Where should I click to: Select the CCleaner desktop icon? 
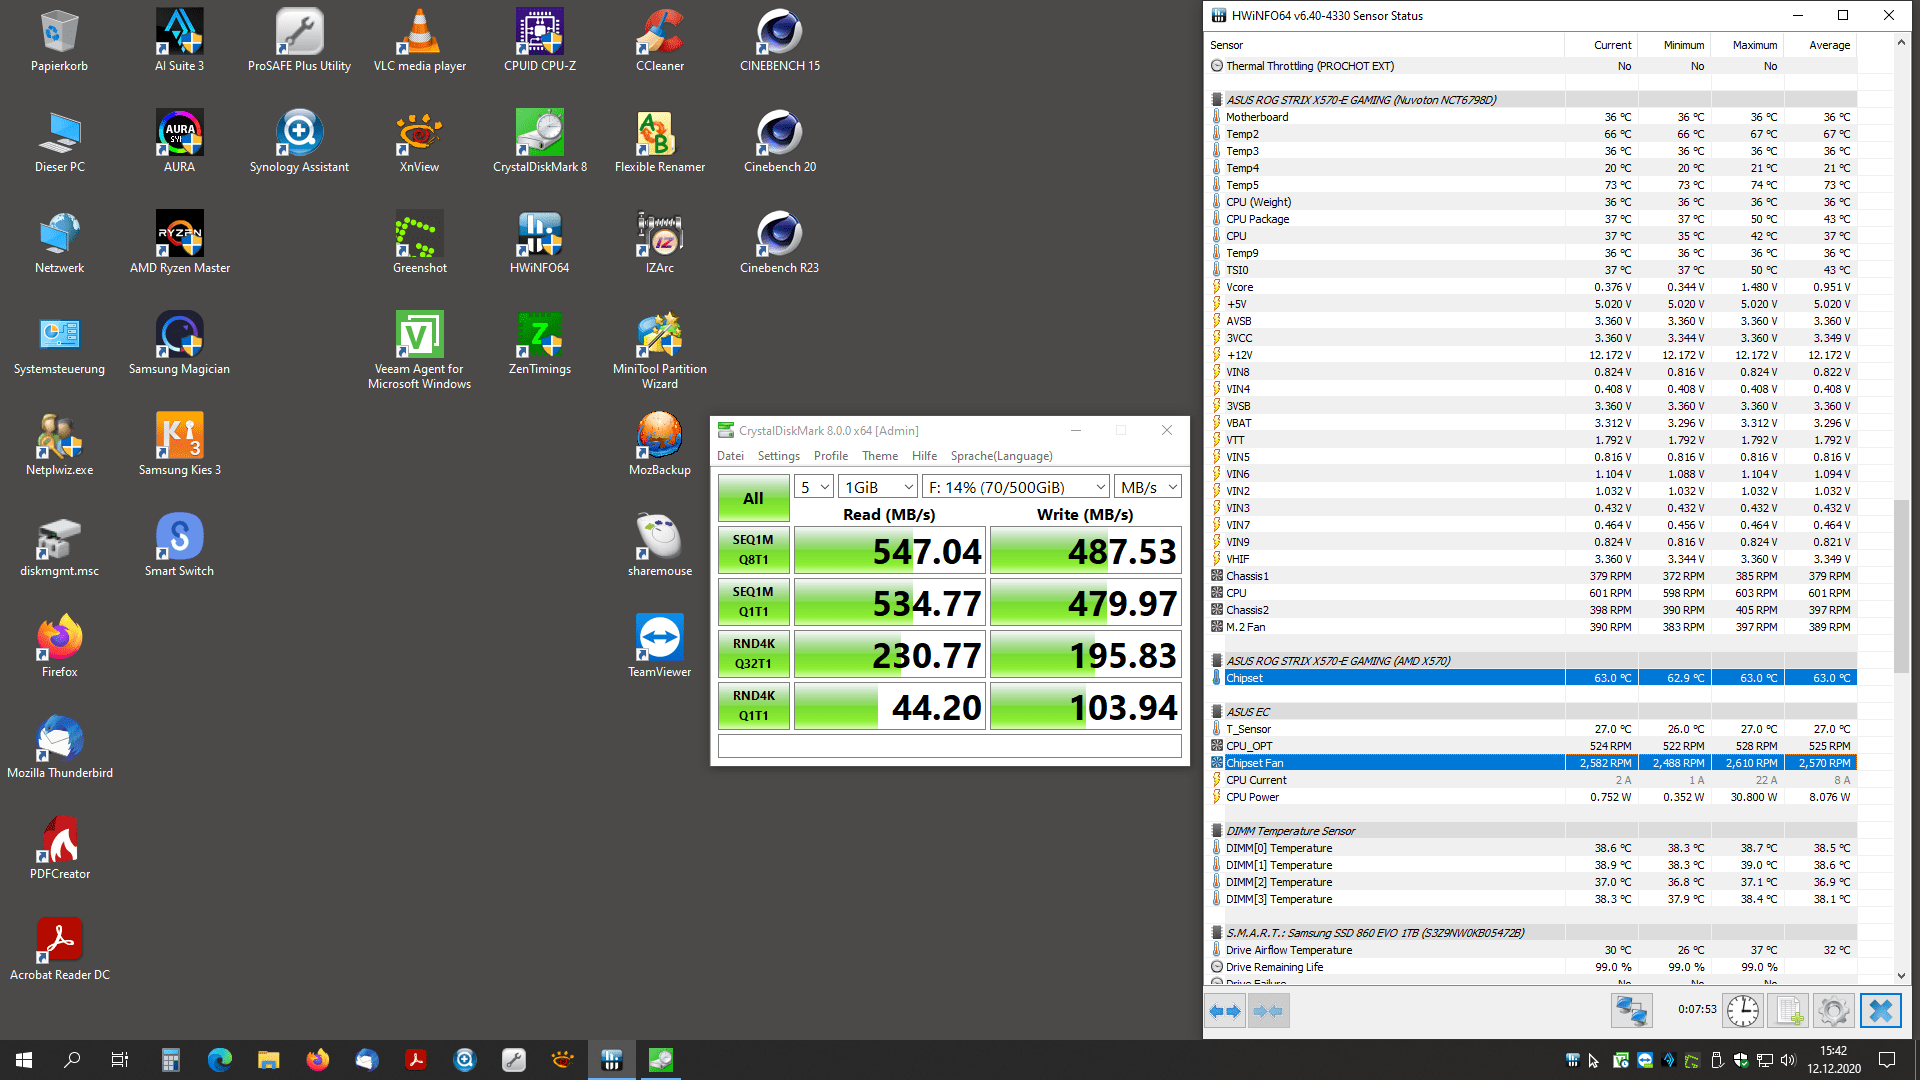pyautogui.click(x=660, y=42)
